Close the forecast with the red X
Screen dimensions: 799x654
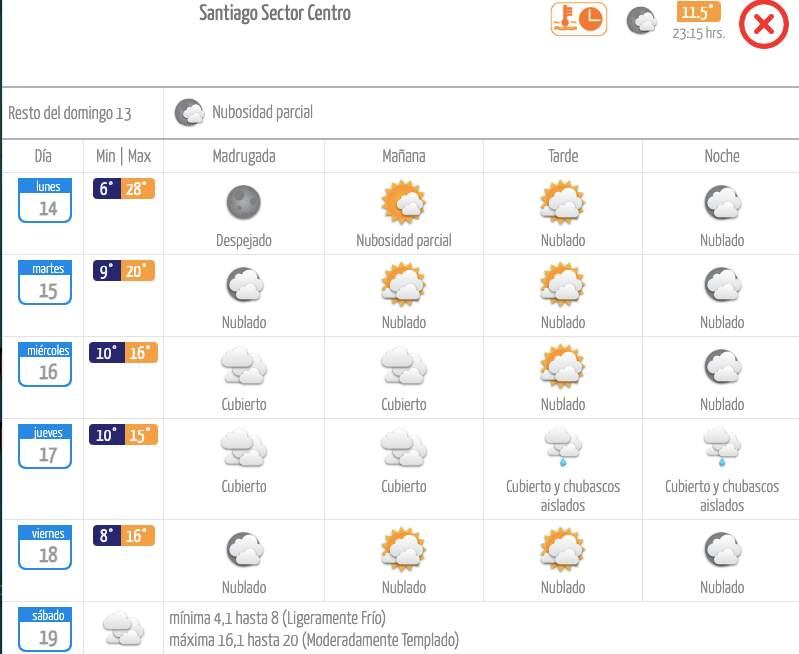[763, 24]
